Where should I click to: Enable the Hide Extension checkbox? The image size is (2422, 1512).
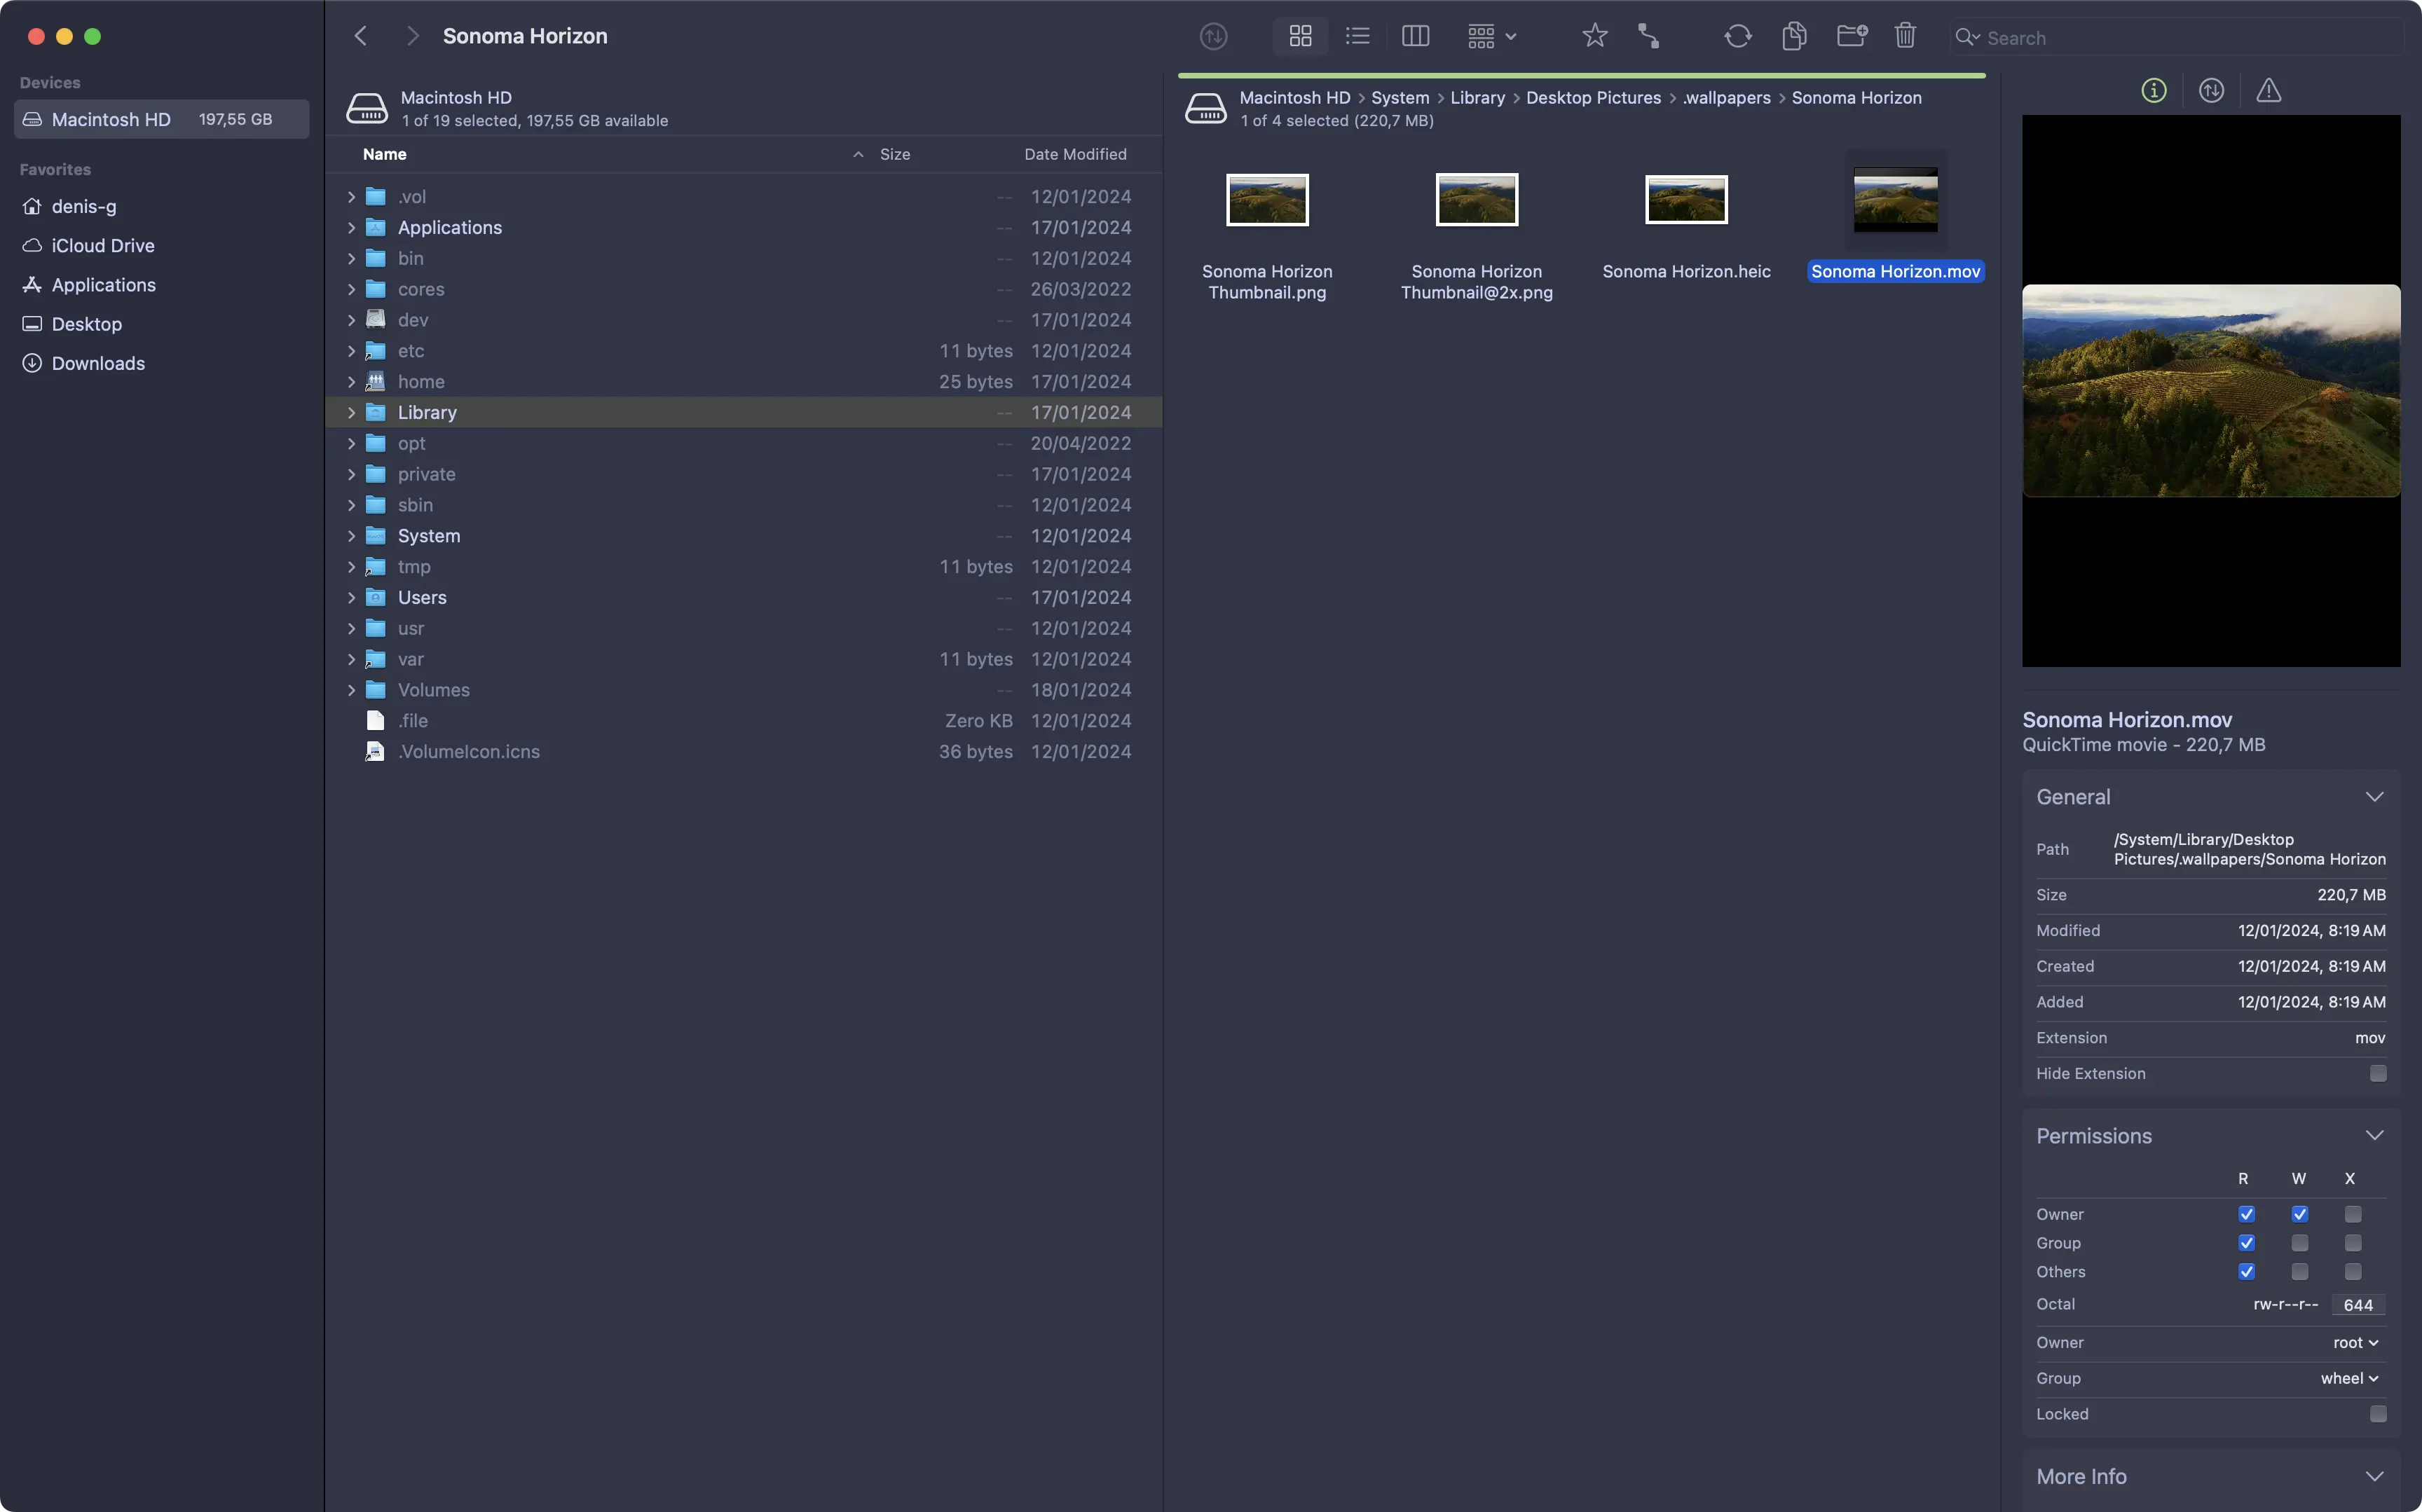point(2377,1073)
